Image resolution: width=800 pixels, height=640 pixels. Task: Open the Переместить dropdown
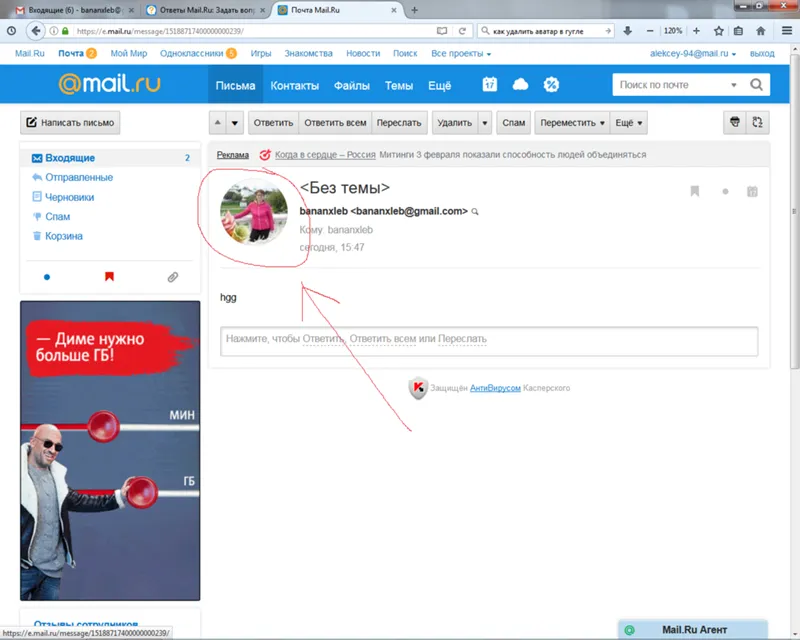572,123
